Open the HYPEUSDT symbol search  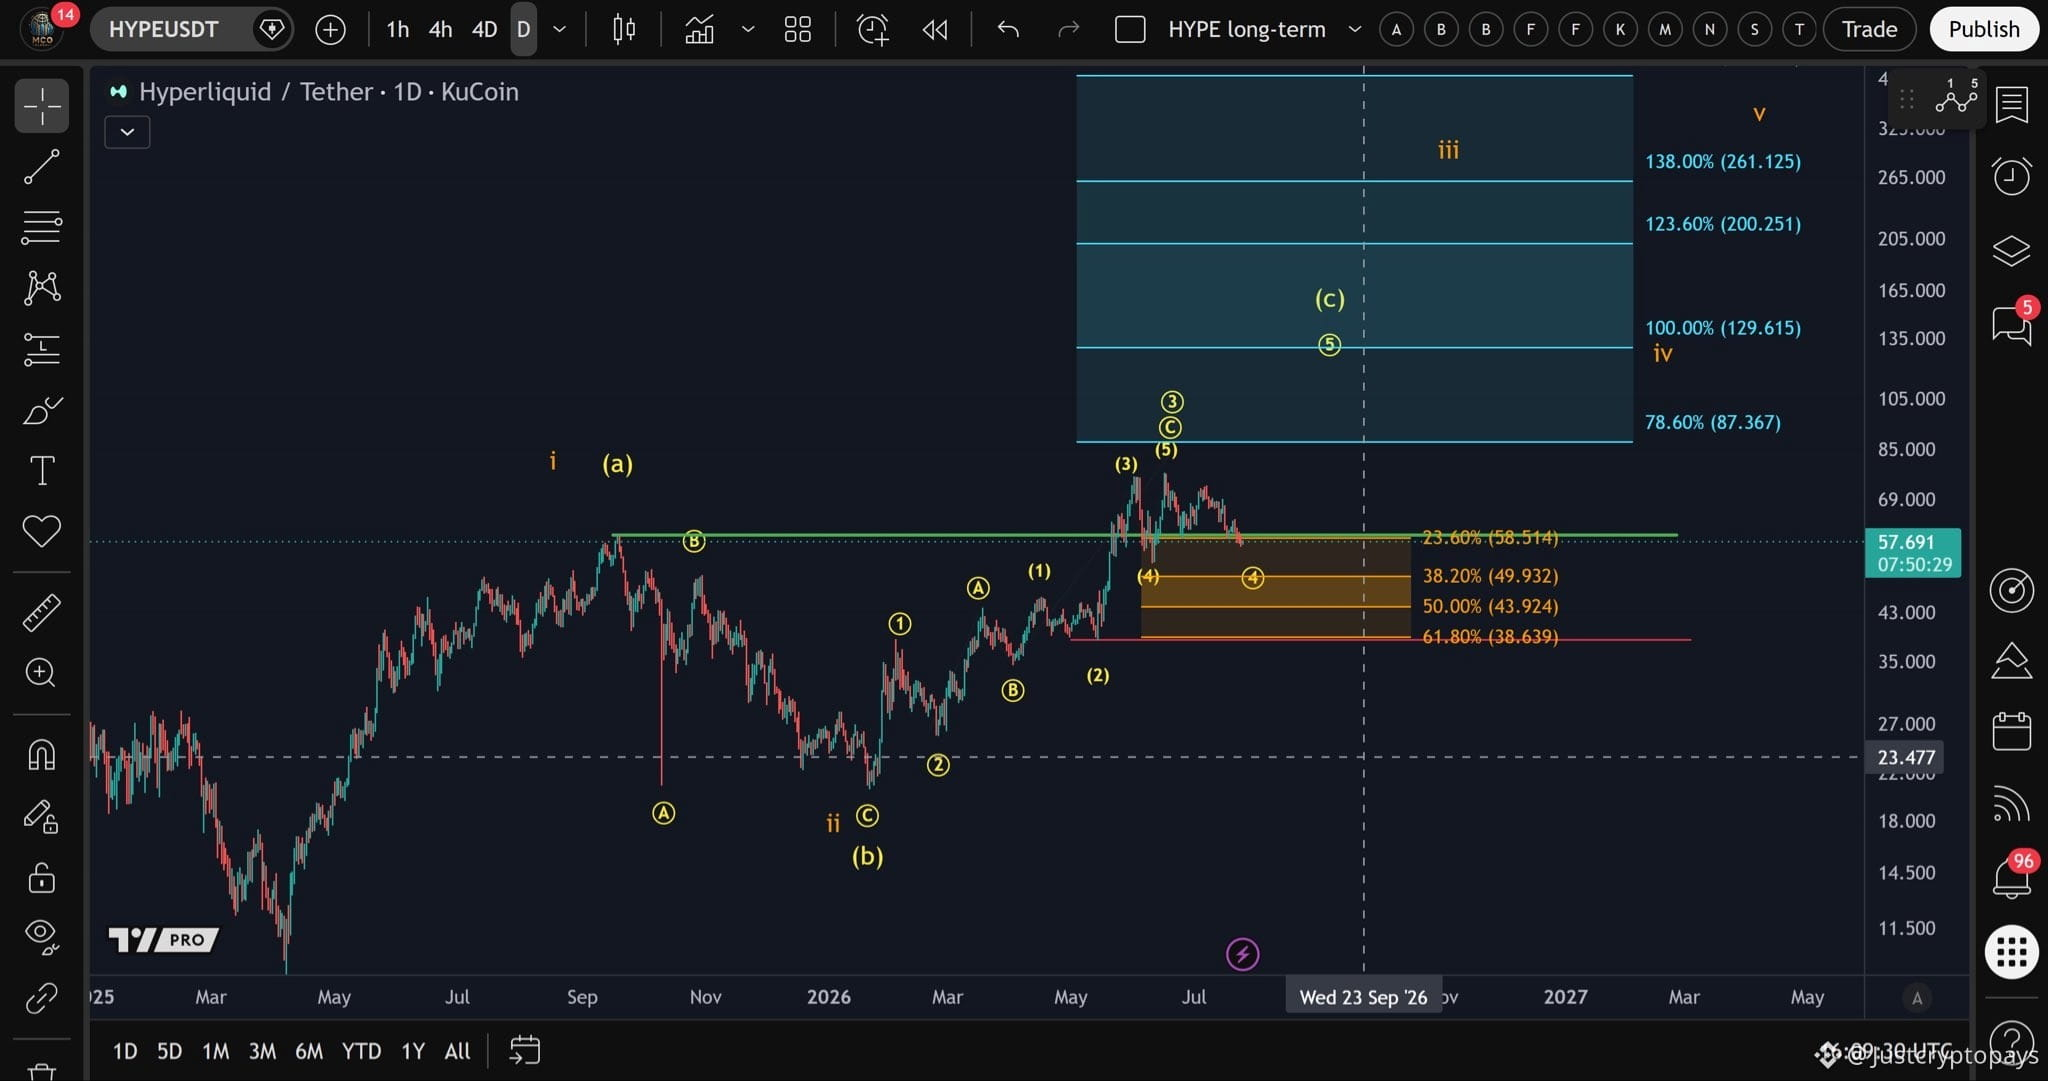(x=164, y=29)
